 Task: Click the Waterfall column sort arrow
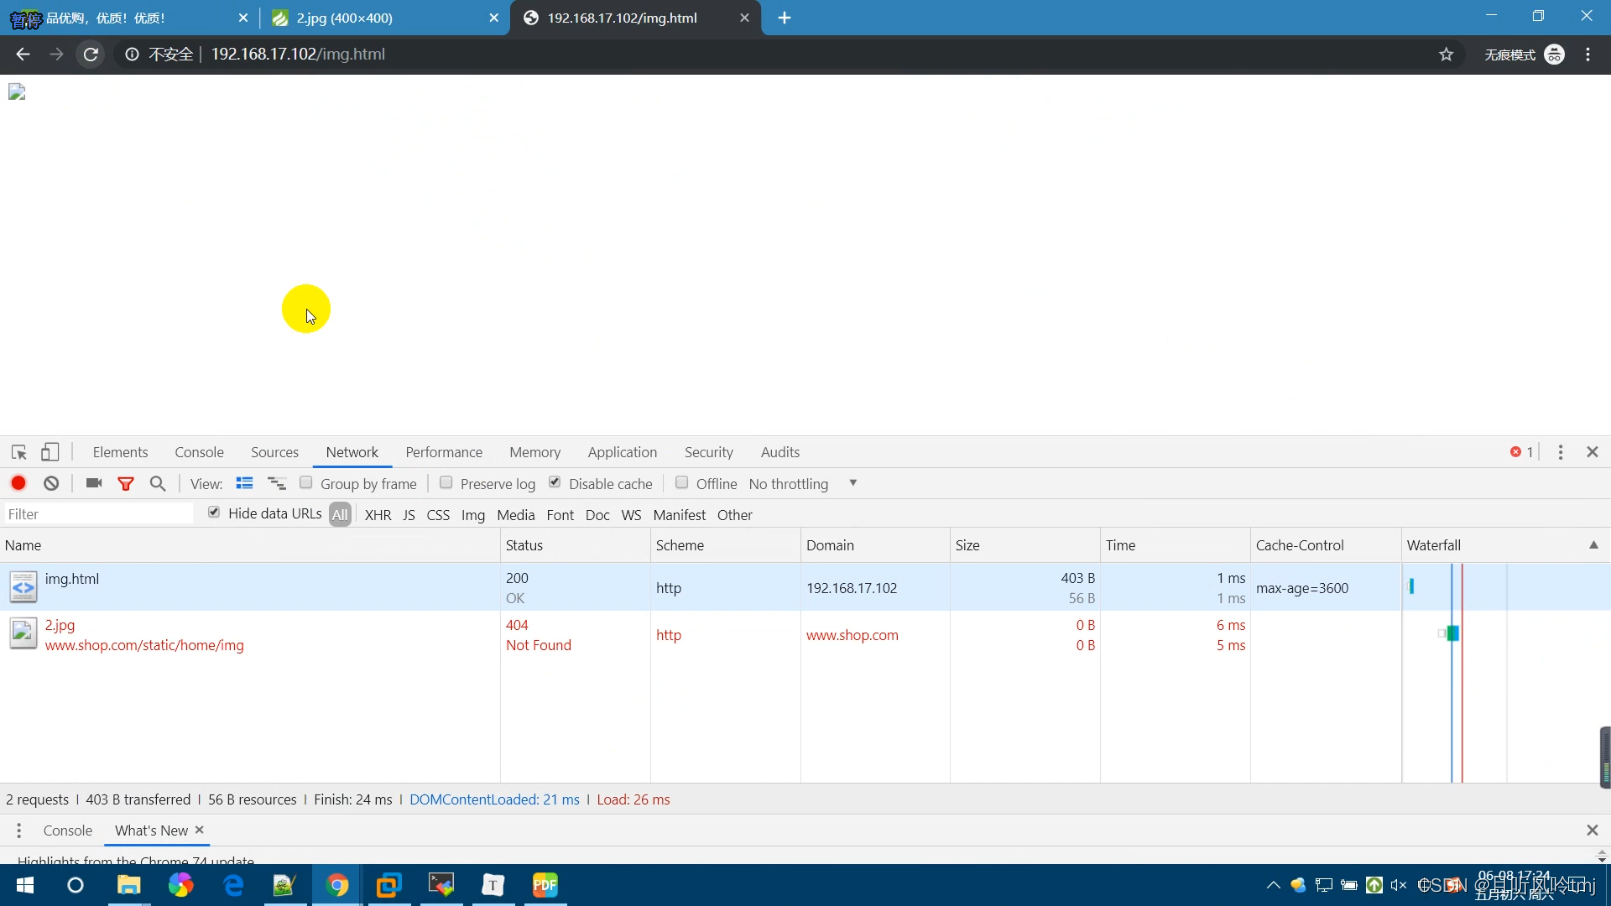click(x=1593, y=545)
